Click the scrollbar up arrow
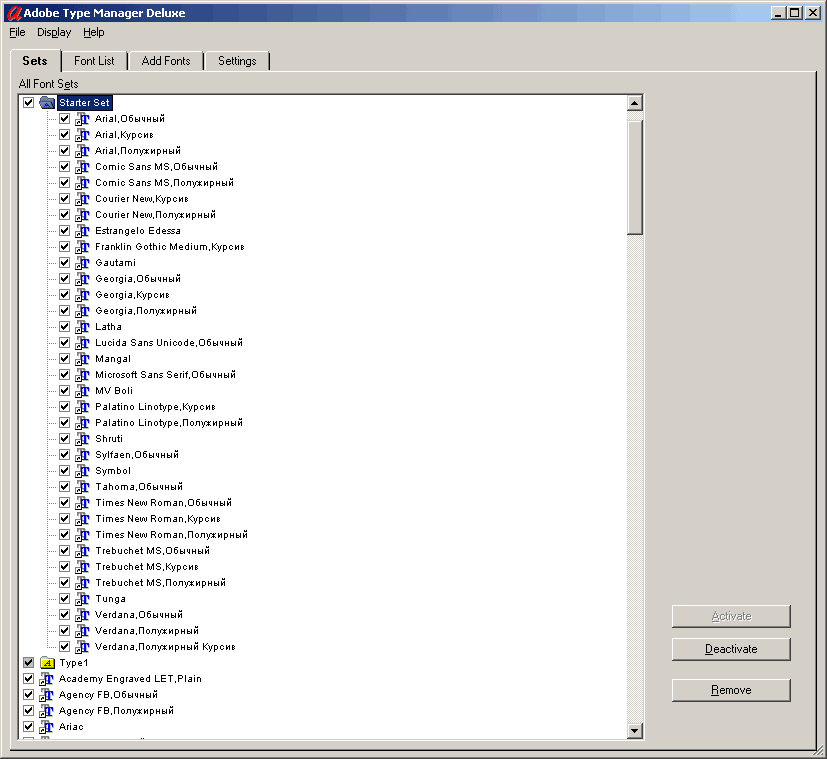Image resolution: width=827 pixels, height=759 pixels. tap(634, 103)
